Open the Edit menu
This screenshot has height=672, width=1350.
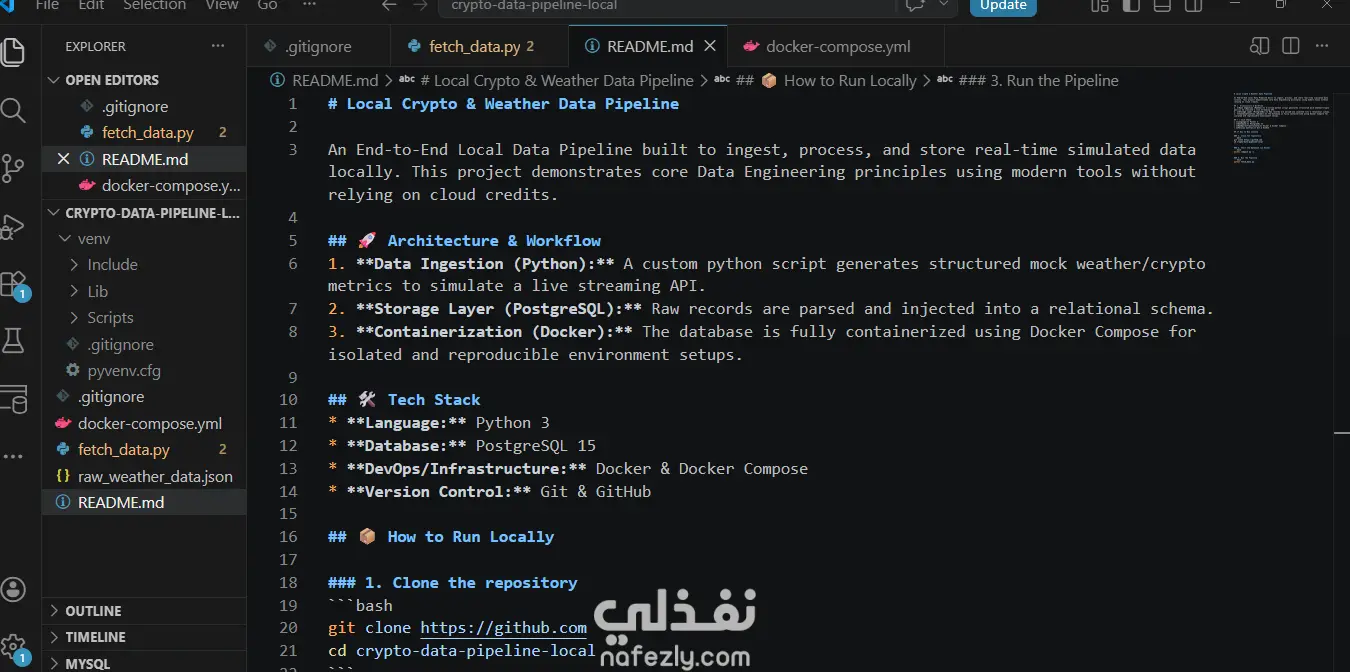[x=91, y=5]
